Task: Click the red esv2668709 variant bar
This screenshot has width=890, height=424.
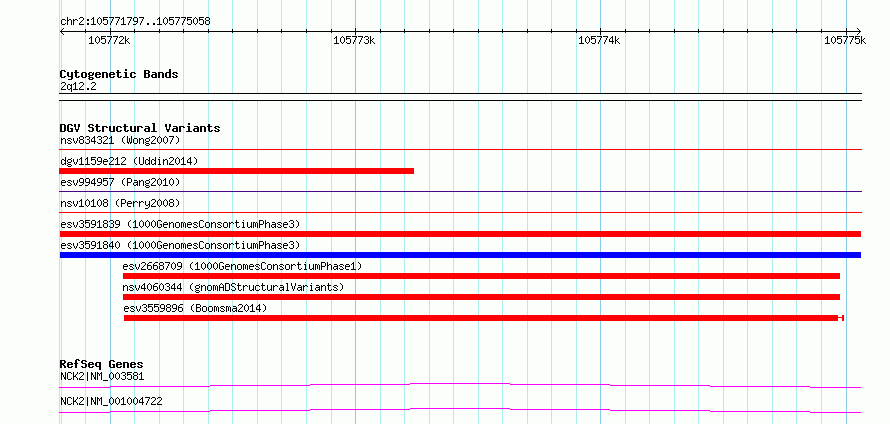Action: (x=481, y=276)
